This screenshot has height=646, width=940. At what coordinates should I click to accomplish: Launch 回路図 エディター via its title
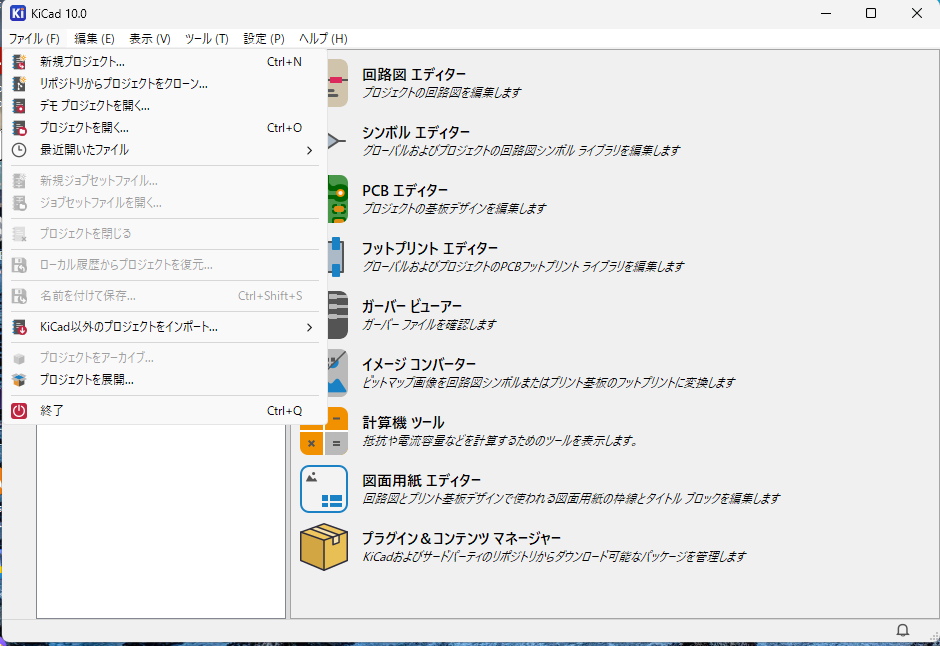pos(414,75)
